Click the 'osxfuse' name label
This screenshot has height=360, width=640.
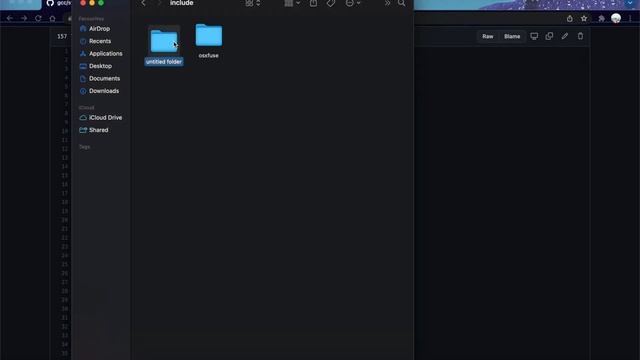point(209,56)
